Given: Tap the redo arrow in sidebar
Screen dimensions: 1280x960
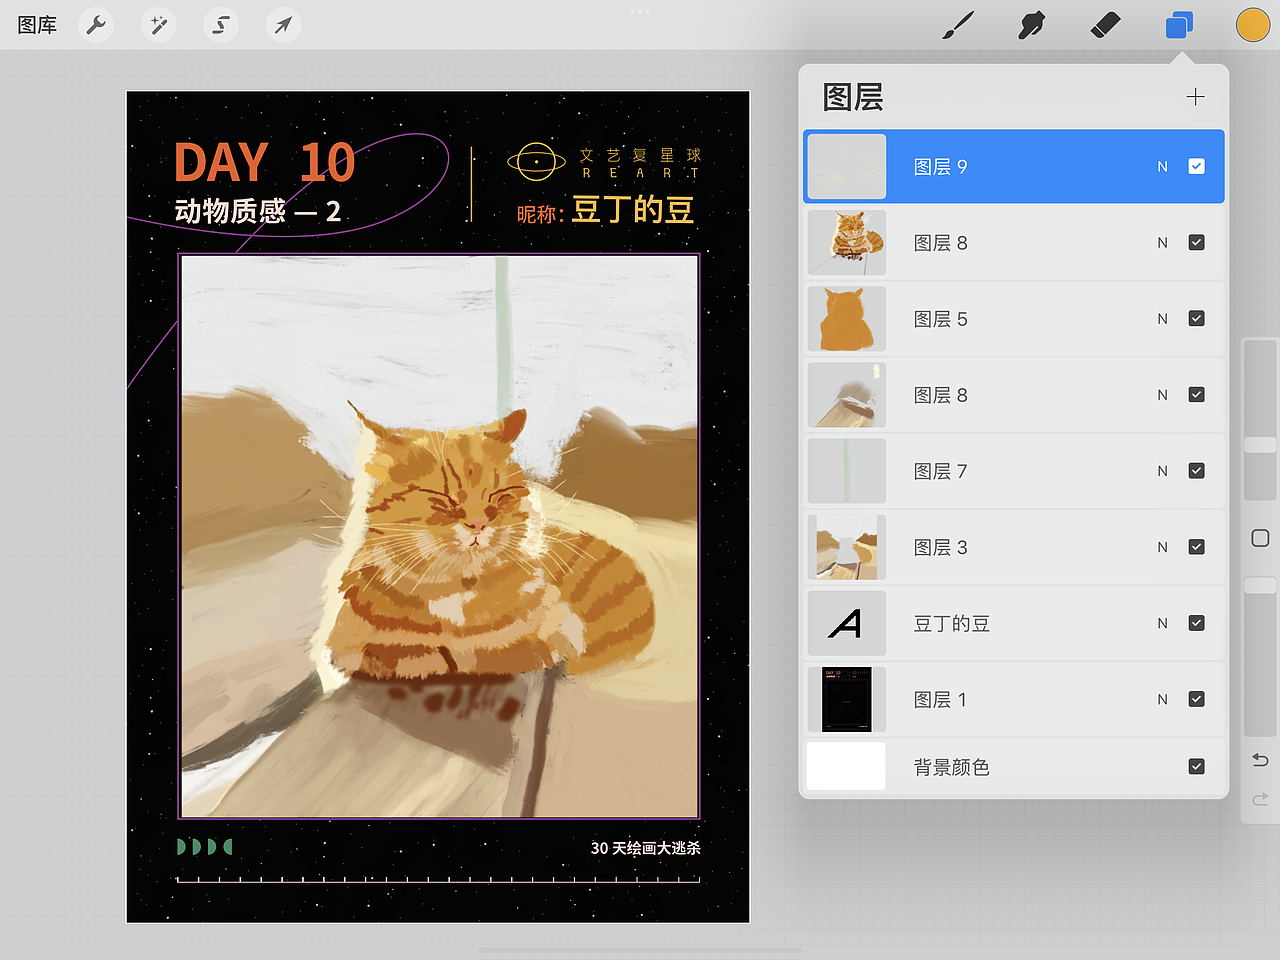Looking at the screenshot, I should [1260, 799].
